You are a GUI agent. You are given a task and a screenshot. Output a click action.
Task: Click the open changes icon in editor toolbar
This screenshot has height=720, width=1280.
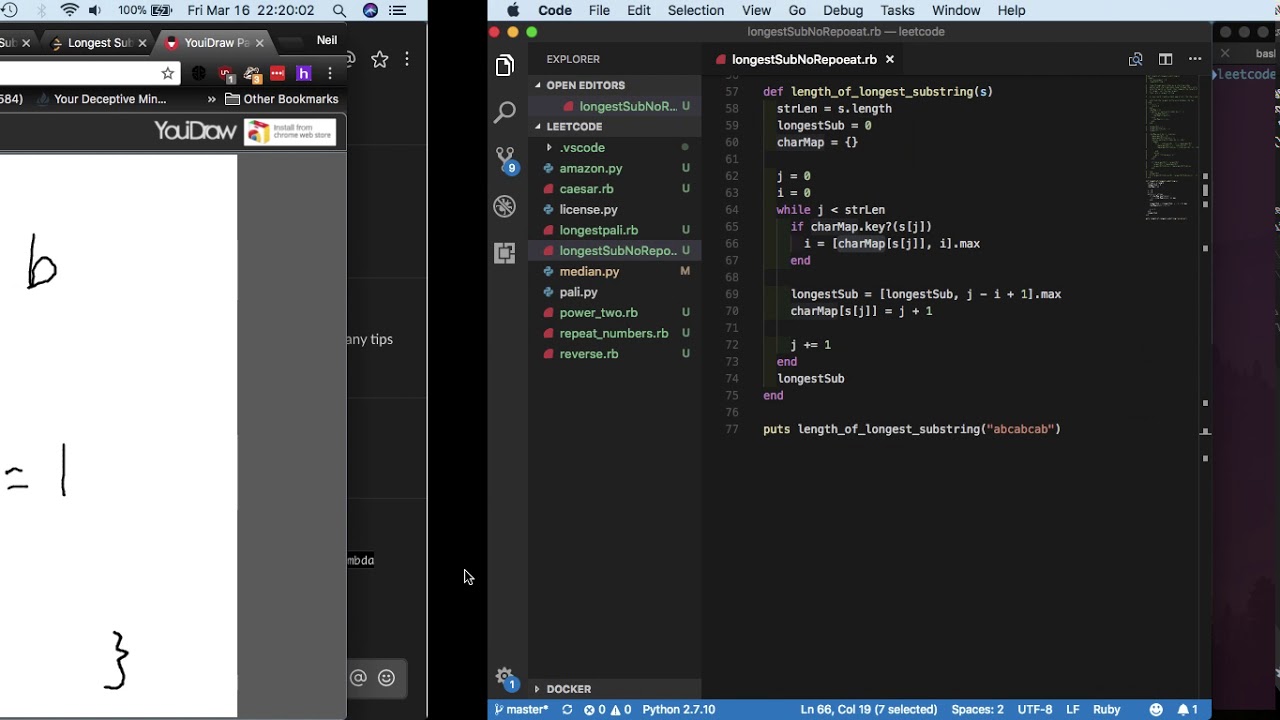click(x=1135, y=59)
